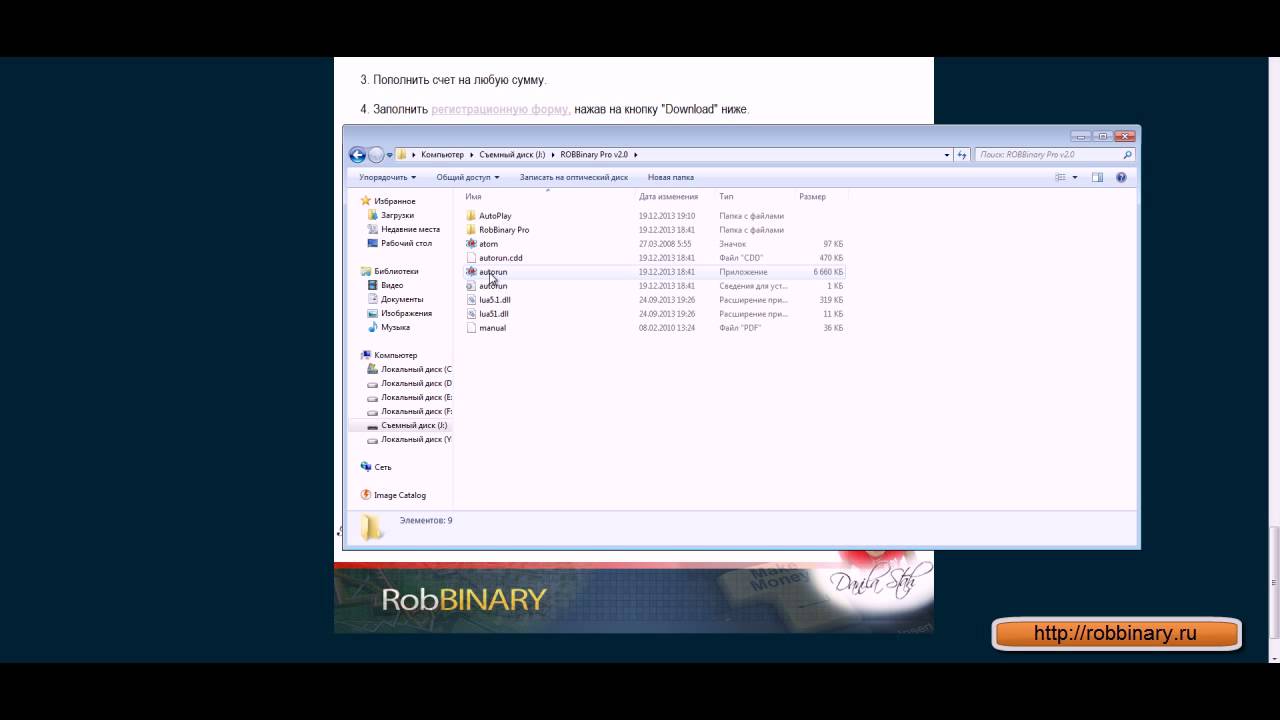The height and width of the screenshot is (720, 1280).
Task: Sort by the Дата изменения column header
Action: [x=669, y=197]
